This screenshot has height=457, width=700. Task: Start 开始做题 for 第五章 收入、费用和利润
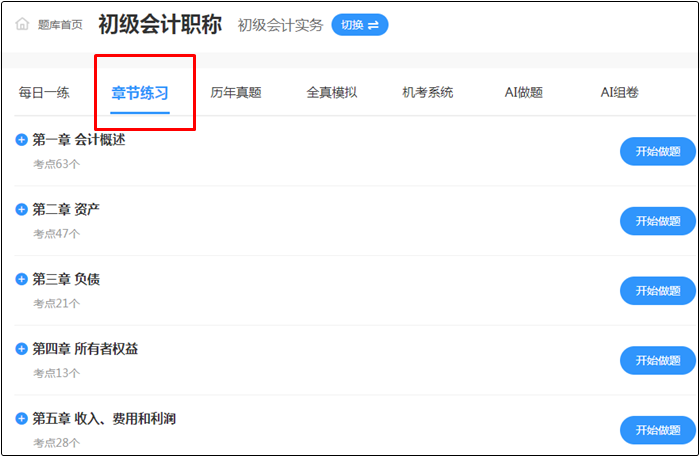click(x=658, y=430)
